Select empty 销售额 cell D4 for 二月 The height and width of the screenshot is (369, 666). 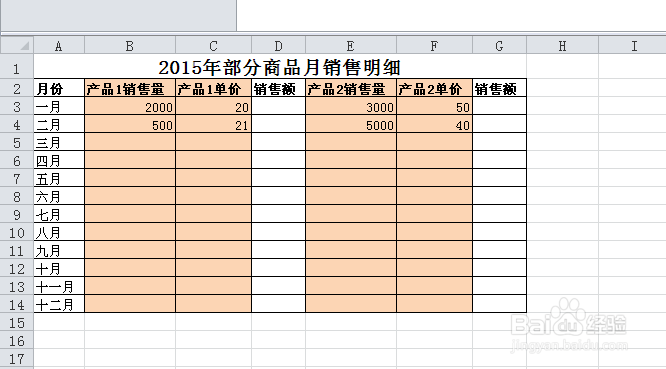(x=279, y=124)
